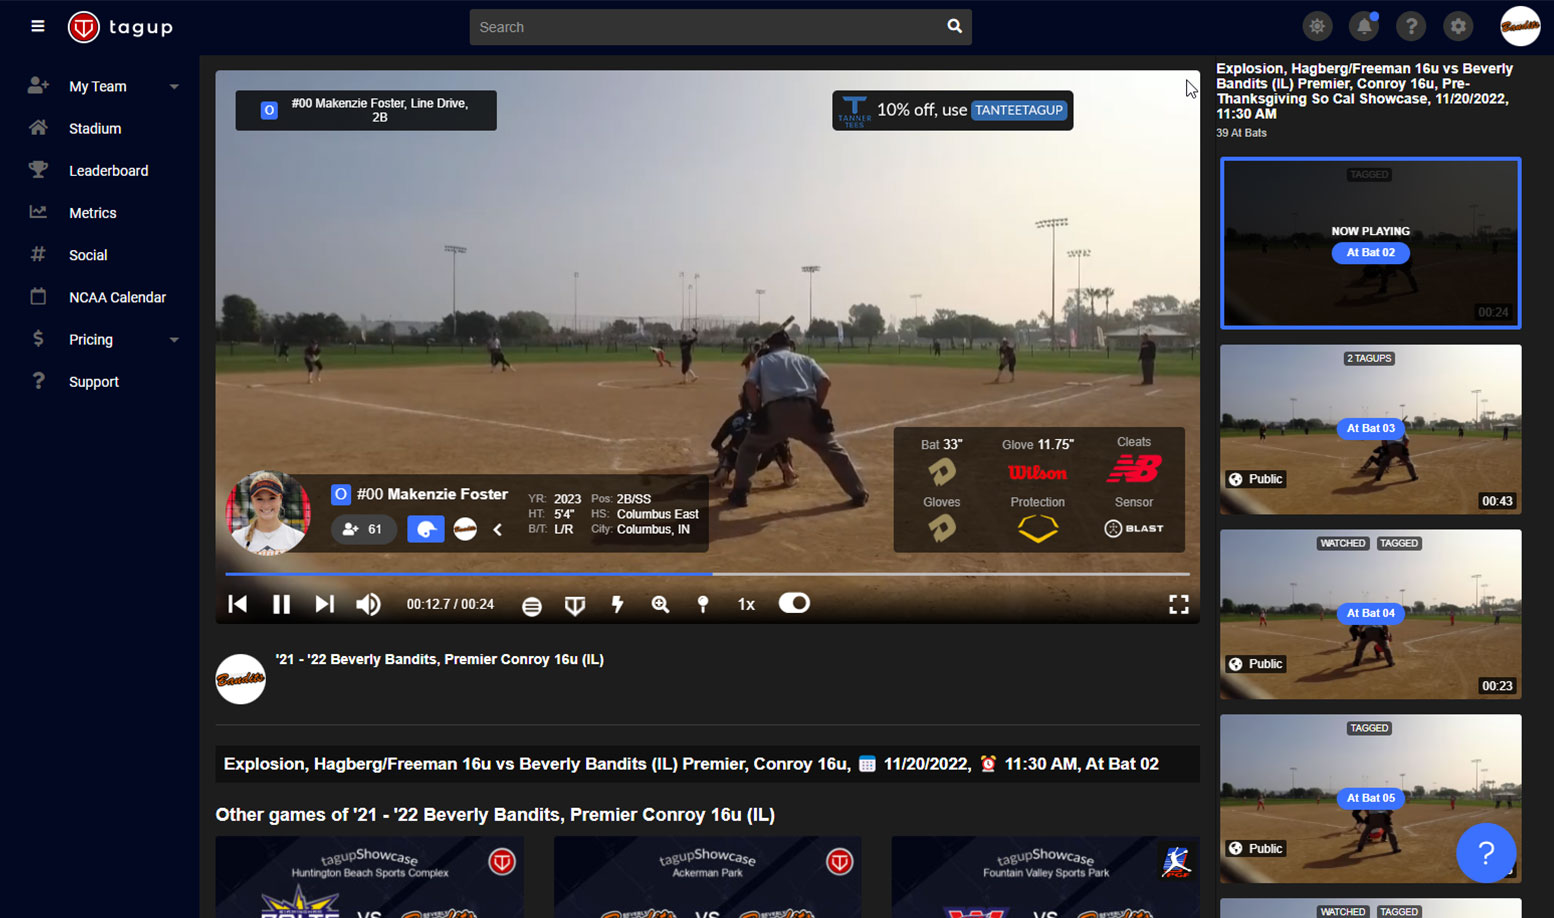This screenshot has height=918, width=1554.
Task: Select the zoom magnifier icon below the video
Action: 660,604
